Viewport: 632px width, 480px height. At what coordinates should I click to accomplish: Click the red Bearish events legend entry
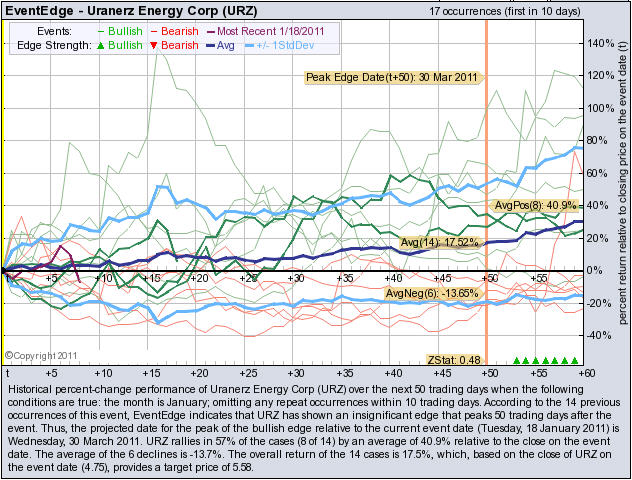175,31
